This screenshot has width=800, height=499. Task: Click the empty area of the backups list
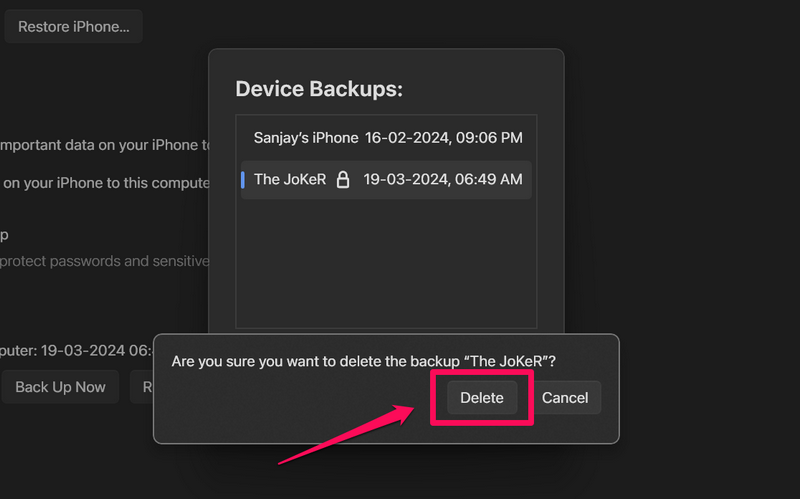coord(386,260)
